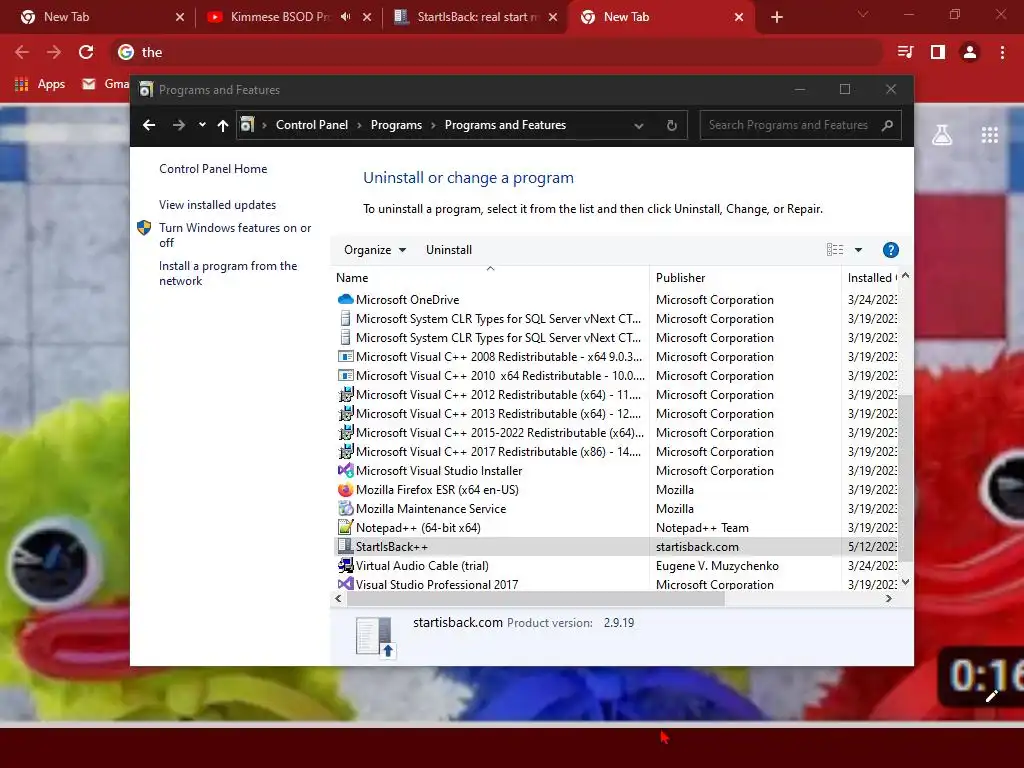Sort list by Name column header
The height and width of the screenshot is (768, 1024).
click(x=490, y=278)
